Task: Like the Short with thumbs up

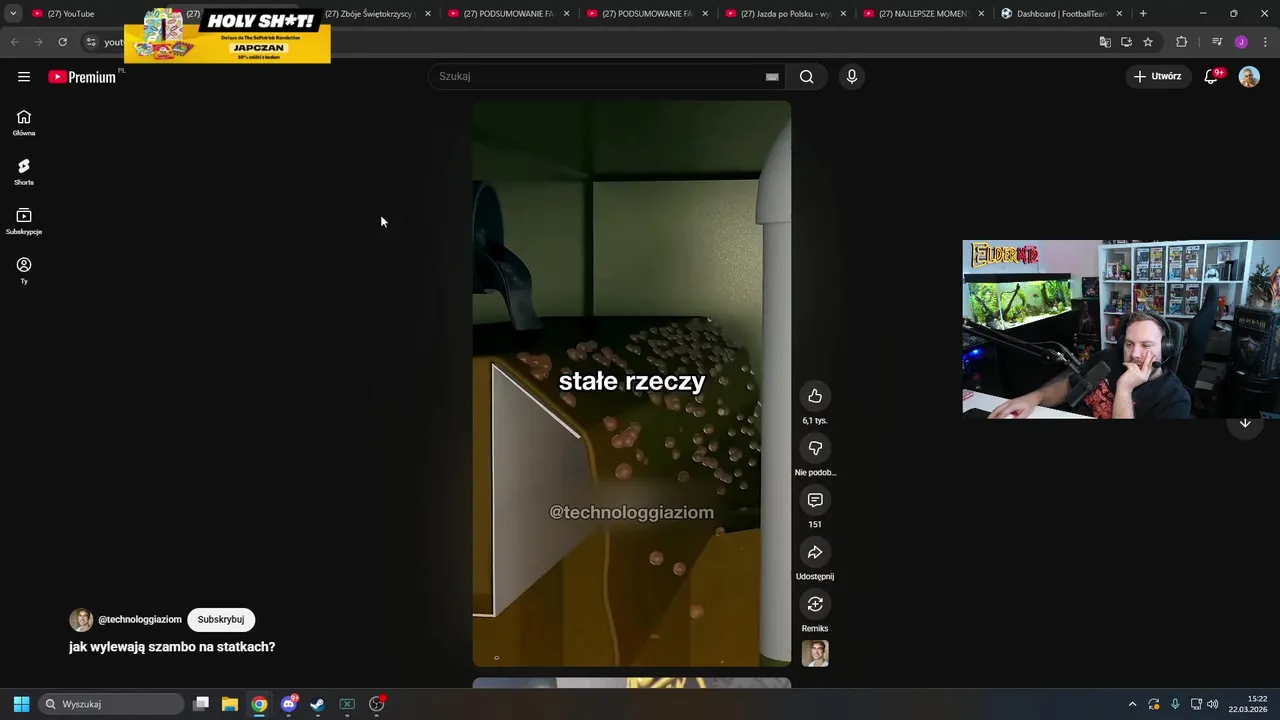Action: pos(815,396)
